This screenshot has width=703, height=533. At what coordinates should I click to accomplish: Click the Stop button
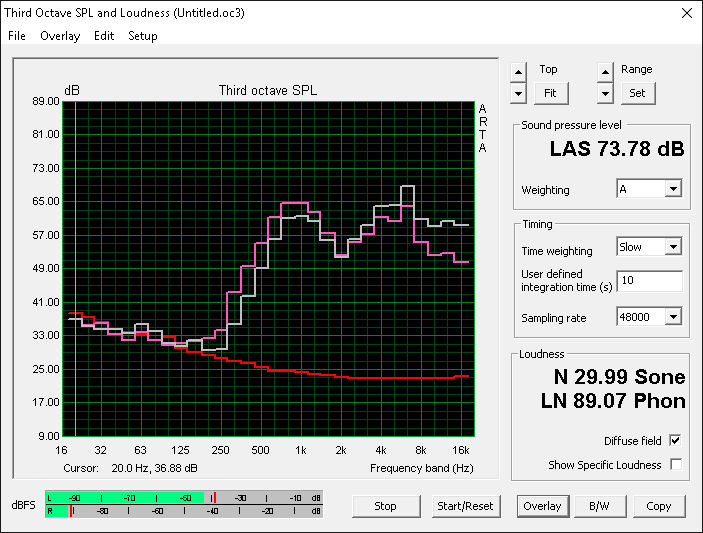386,506
